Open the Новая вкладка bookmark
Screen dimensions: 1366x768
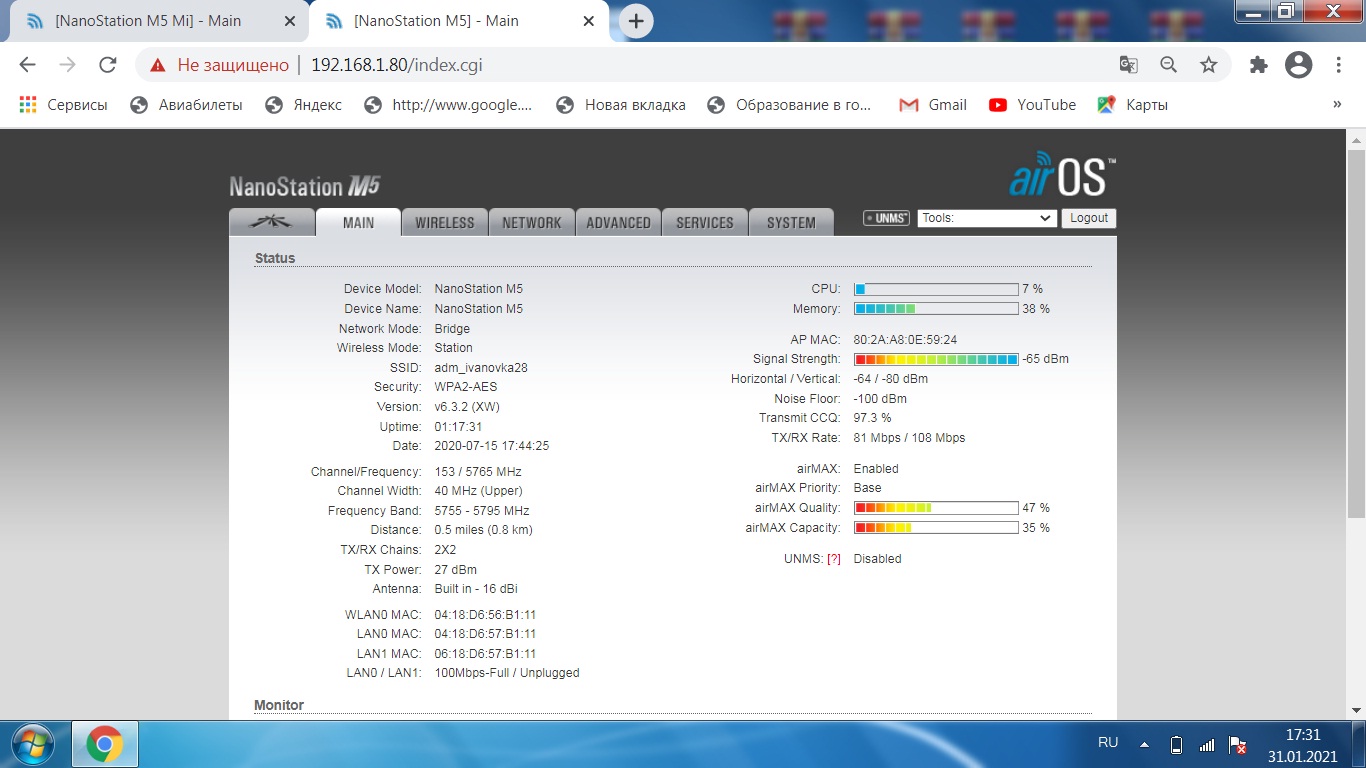620,105
